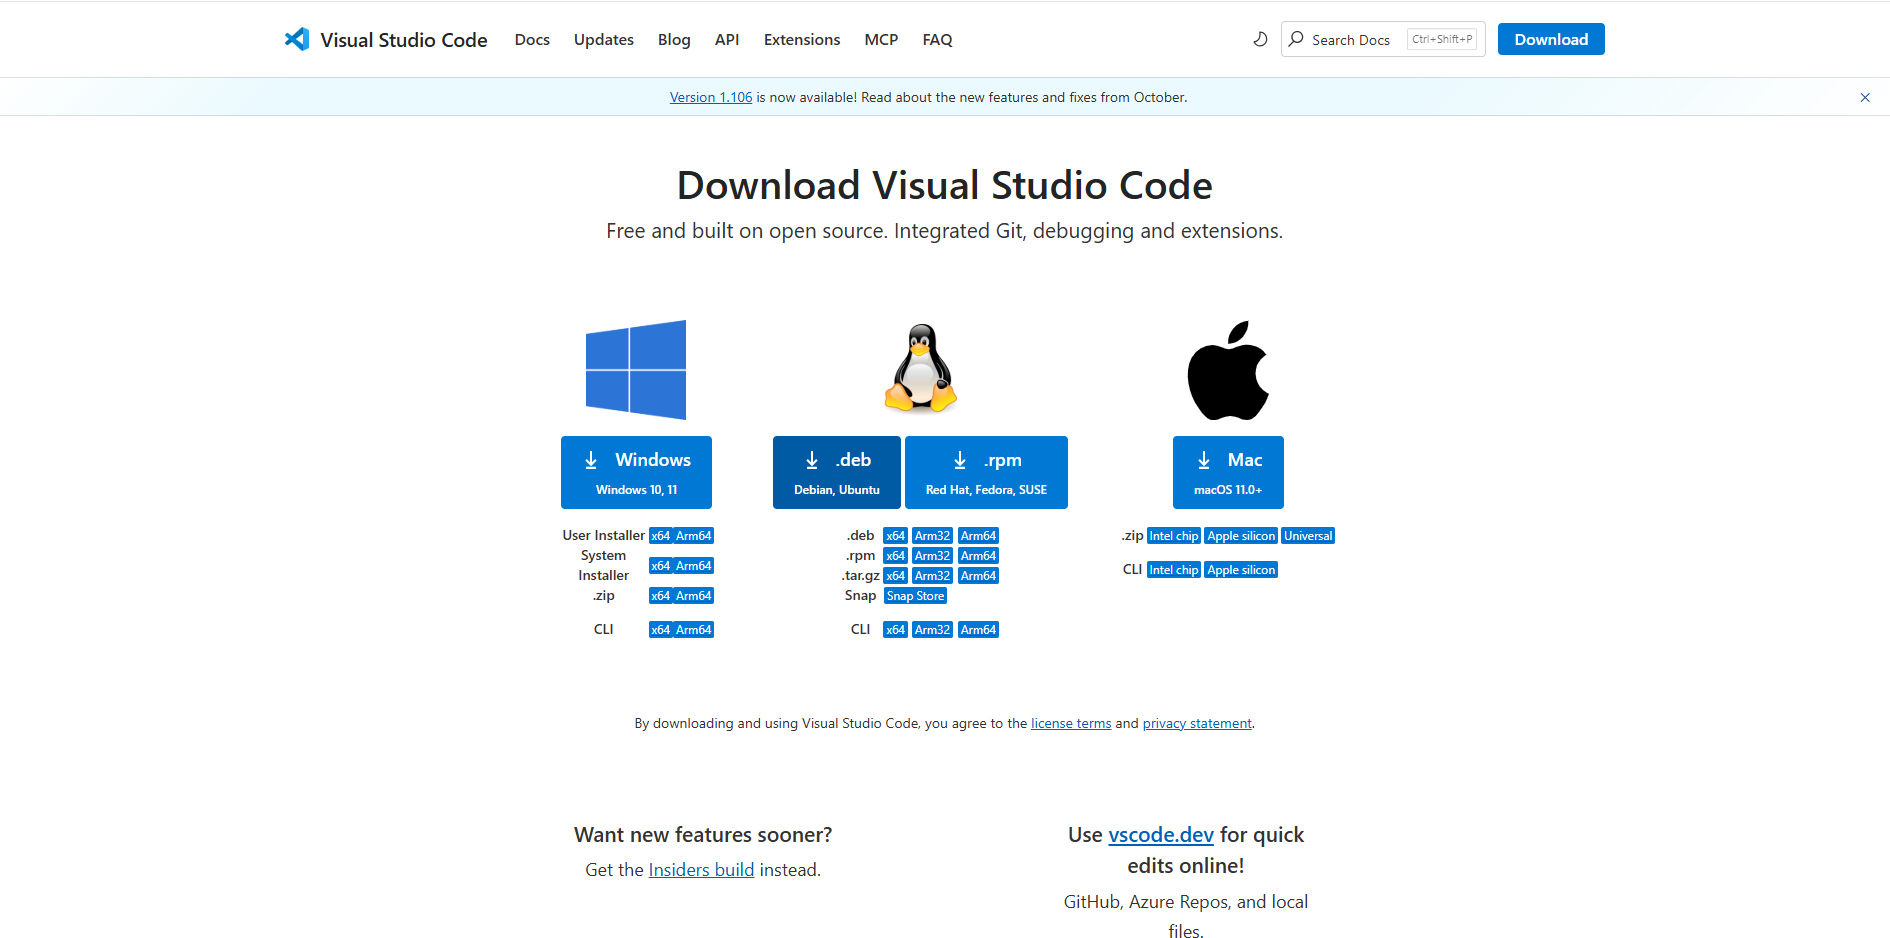This screenshot has height=938, width=1890.
Task: Download the Mac build for macOS 11.0+
Action: [1228, 472]
